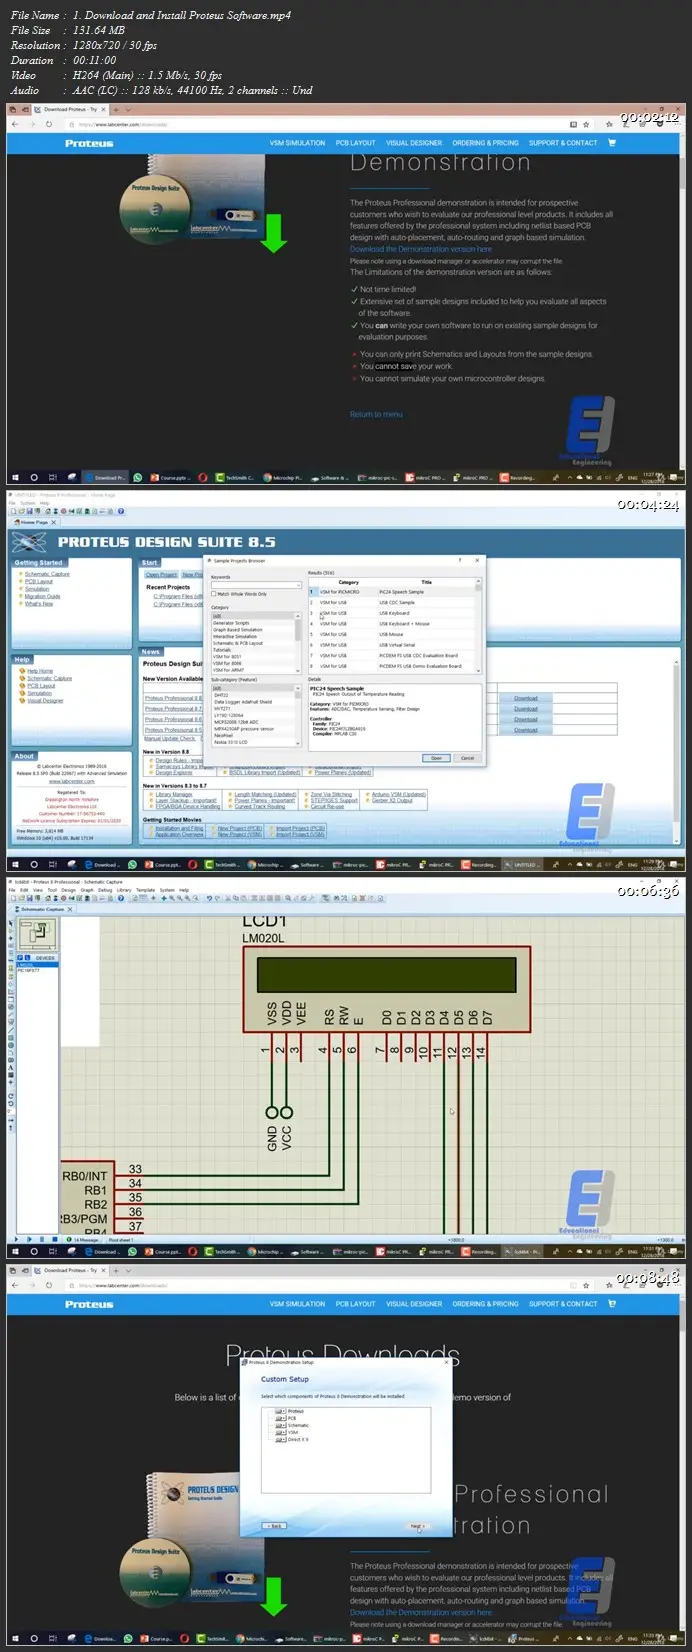Select Generator Scripts in the Category list
This screenshot has width=692, height=1652.
pyautogui.click(x=232, y=623)
